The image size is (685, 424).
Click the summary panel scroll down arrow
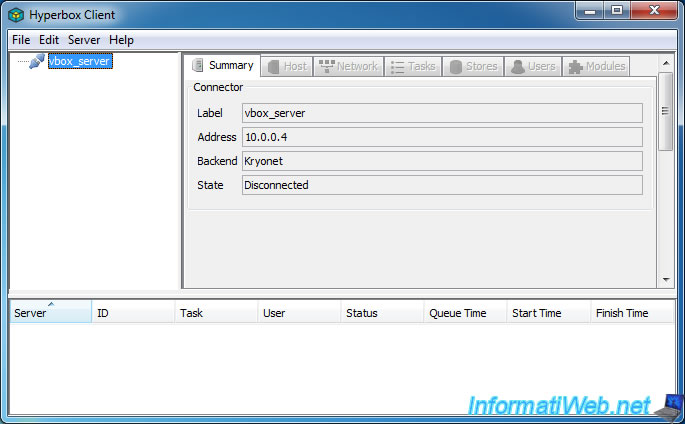[665, 280]
